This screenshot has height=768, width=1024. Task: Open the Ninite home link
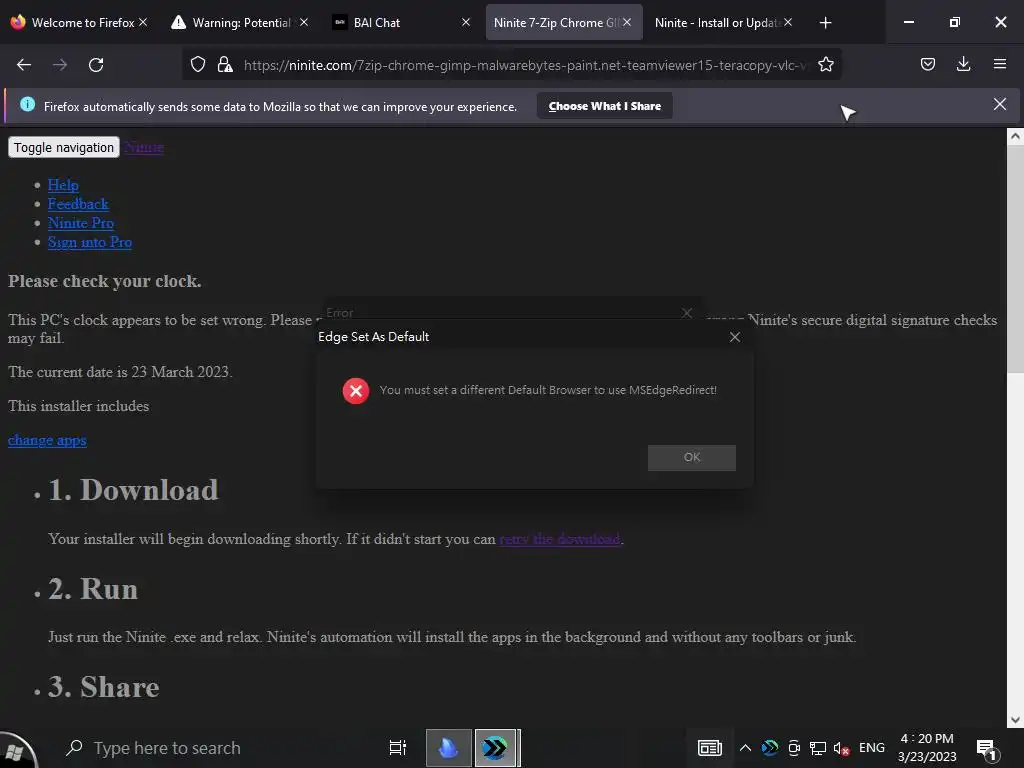144,147
